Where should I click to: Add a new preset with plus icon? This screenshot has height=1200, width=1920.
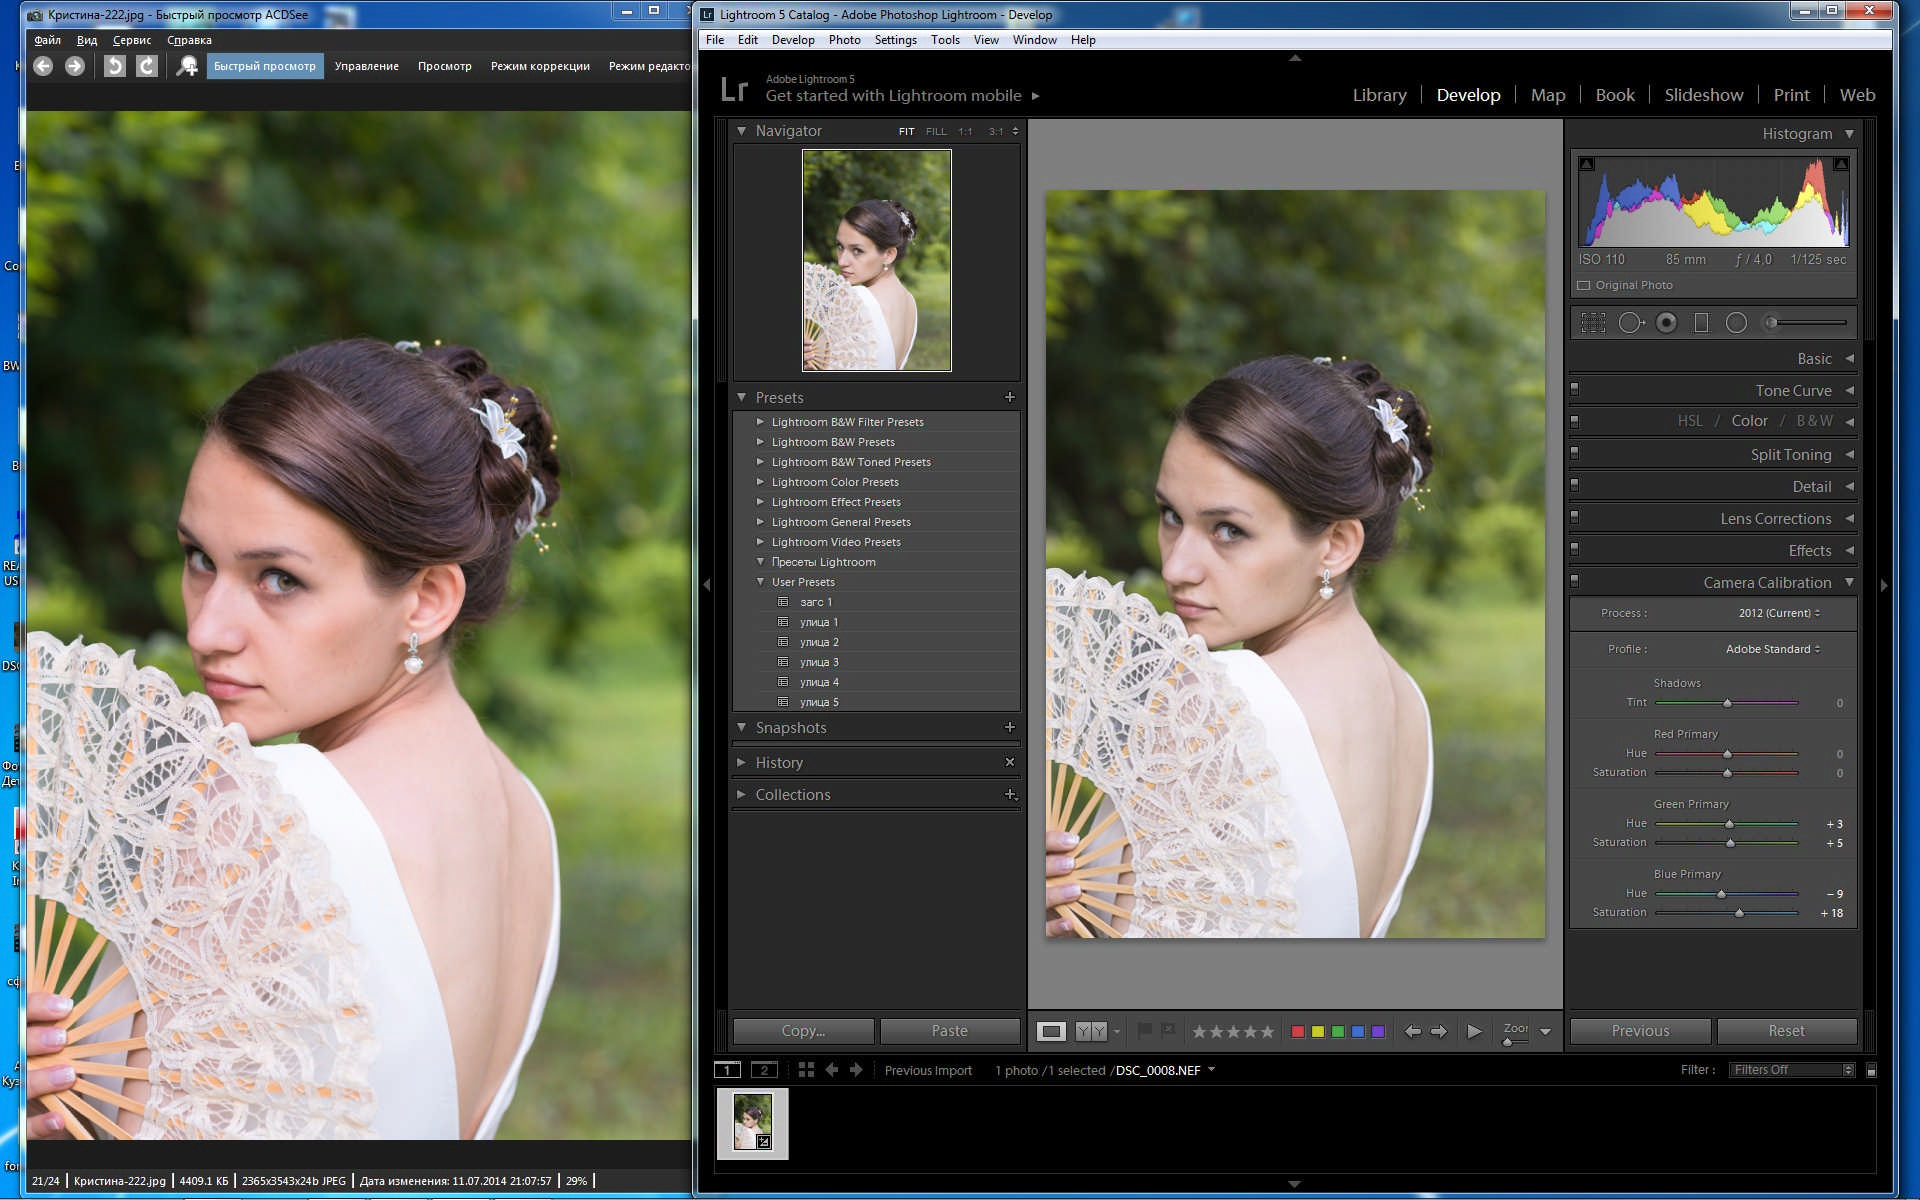[1010, 397]
